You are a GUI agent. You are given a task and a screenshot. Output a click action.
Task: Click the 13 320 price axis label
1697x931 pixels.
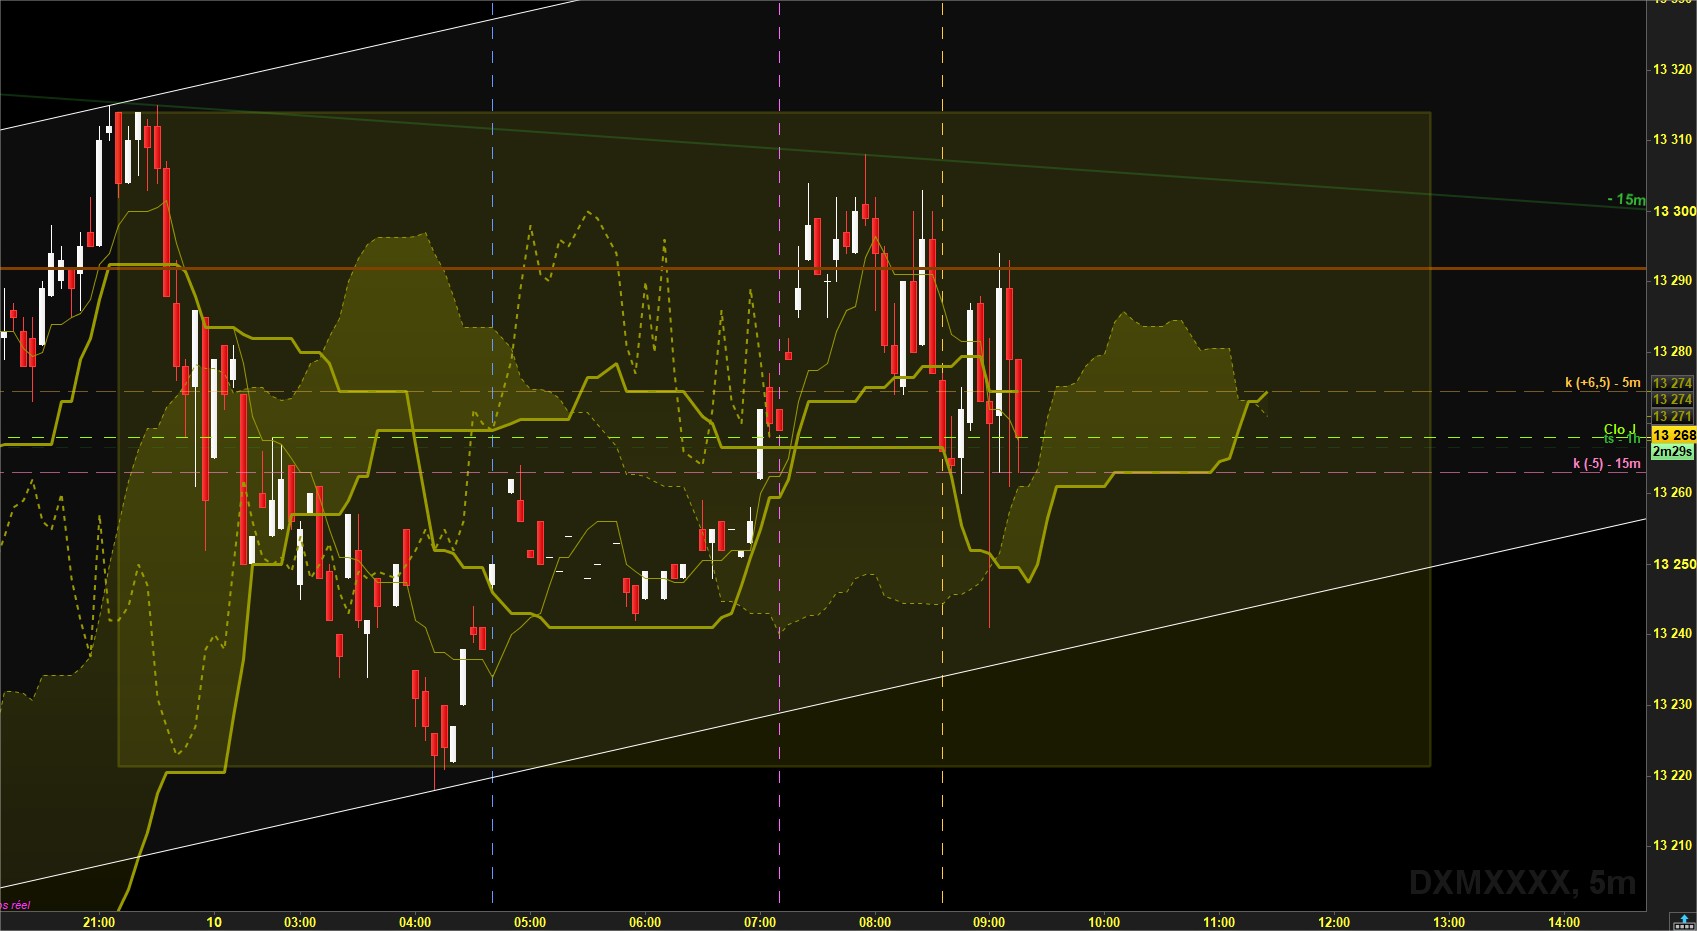pyautogui.click(x=1673, y=70)
